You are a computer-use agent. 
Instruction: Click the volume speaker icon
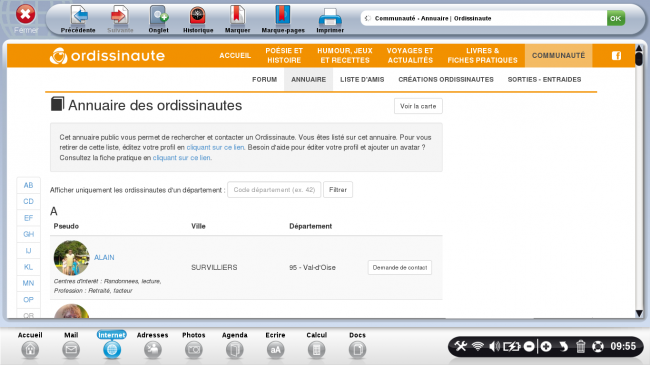point(494,346)
